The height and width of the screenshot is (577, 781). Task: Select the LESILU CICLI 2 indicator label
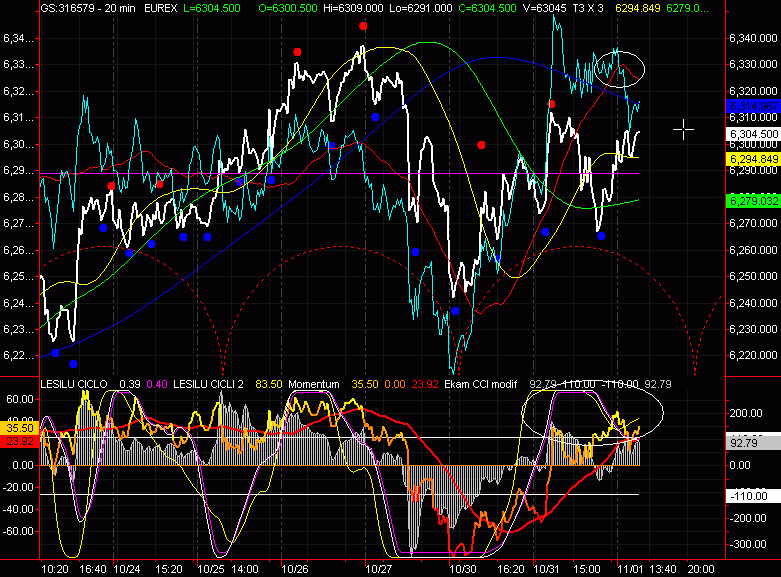pyautogui.click(x=212, y=384)
